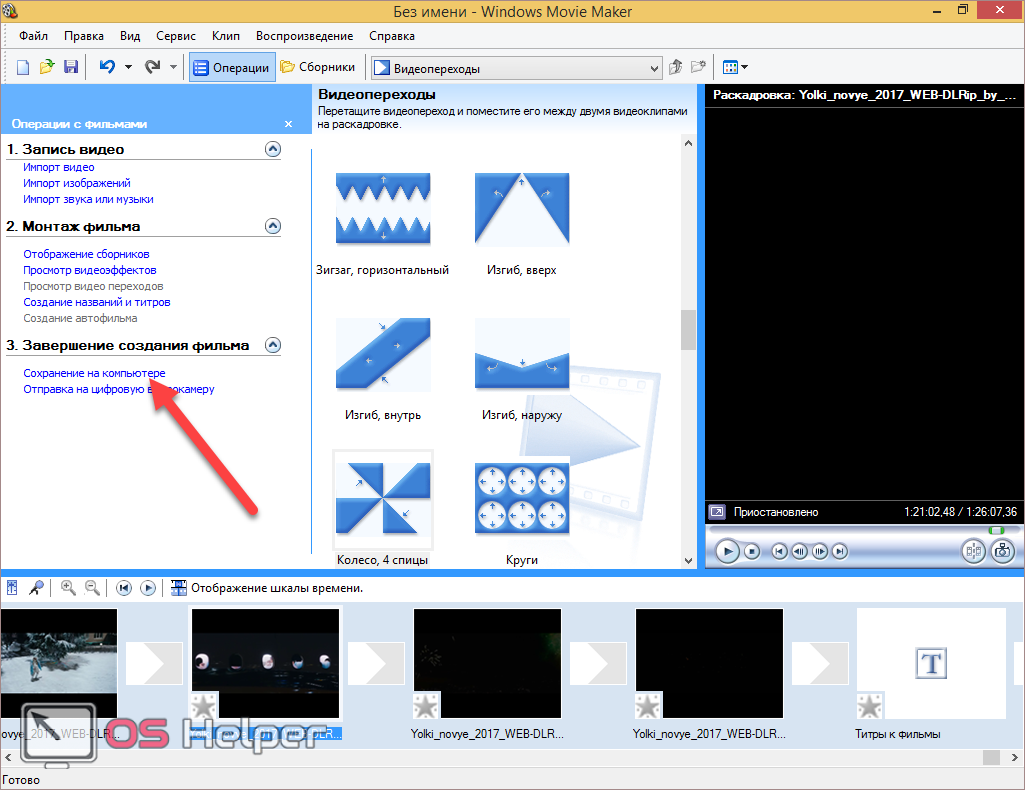The width and height of the screenshot is (1025, 790).
Task: Click the New project icon
Action: pos(22,68)
